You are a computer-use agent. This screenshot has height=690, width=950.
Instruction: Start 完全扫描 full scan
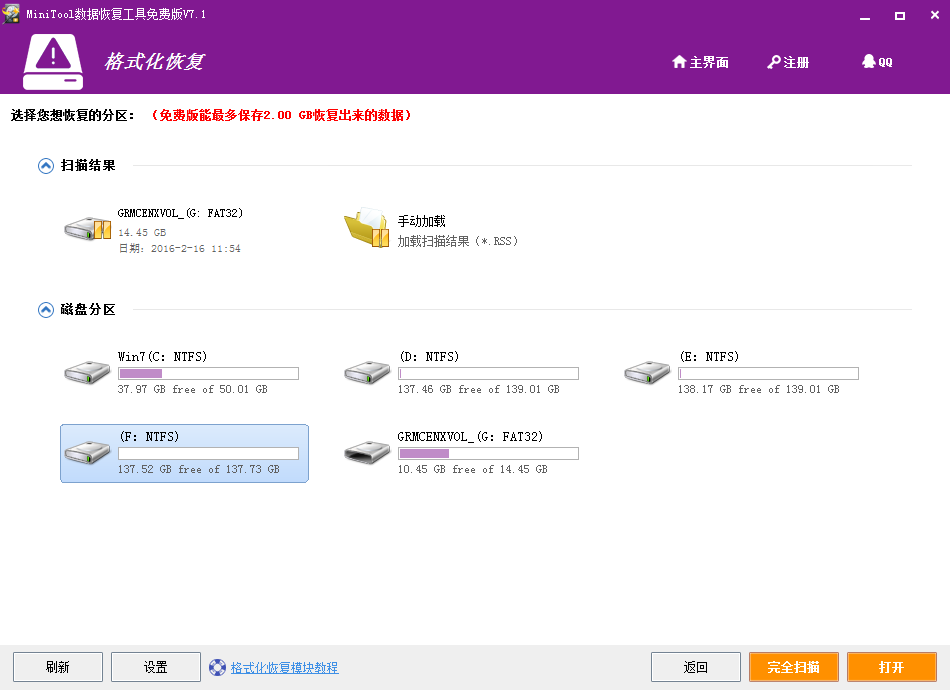tap(794, 667)
